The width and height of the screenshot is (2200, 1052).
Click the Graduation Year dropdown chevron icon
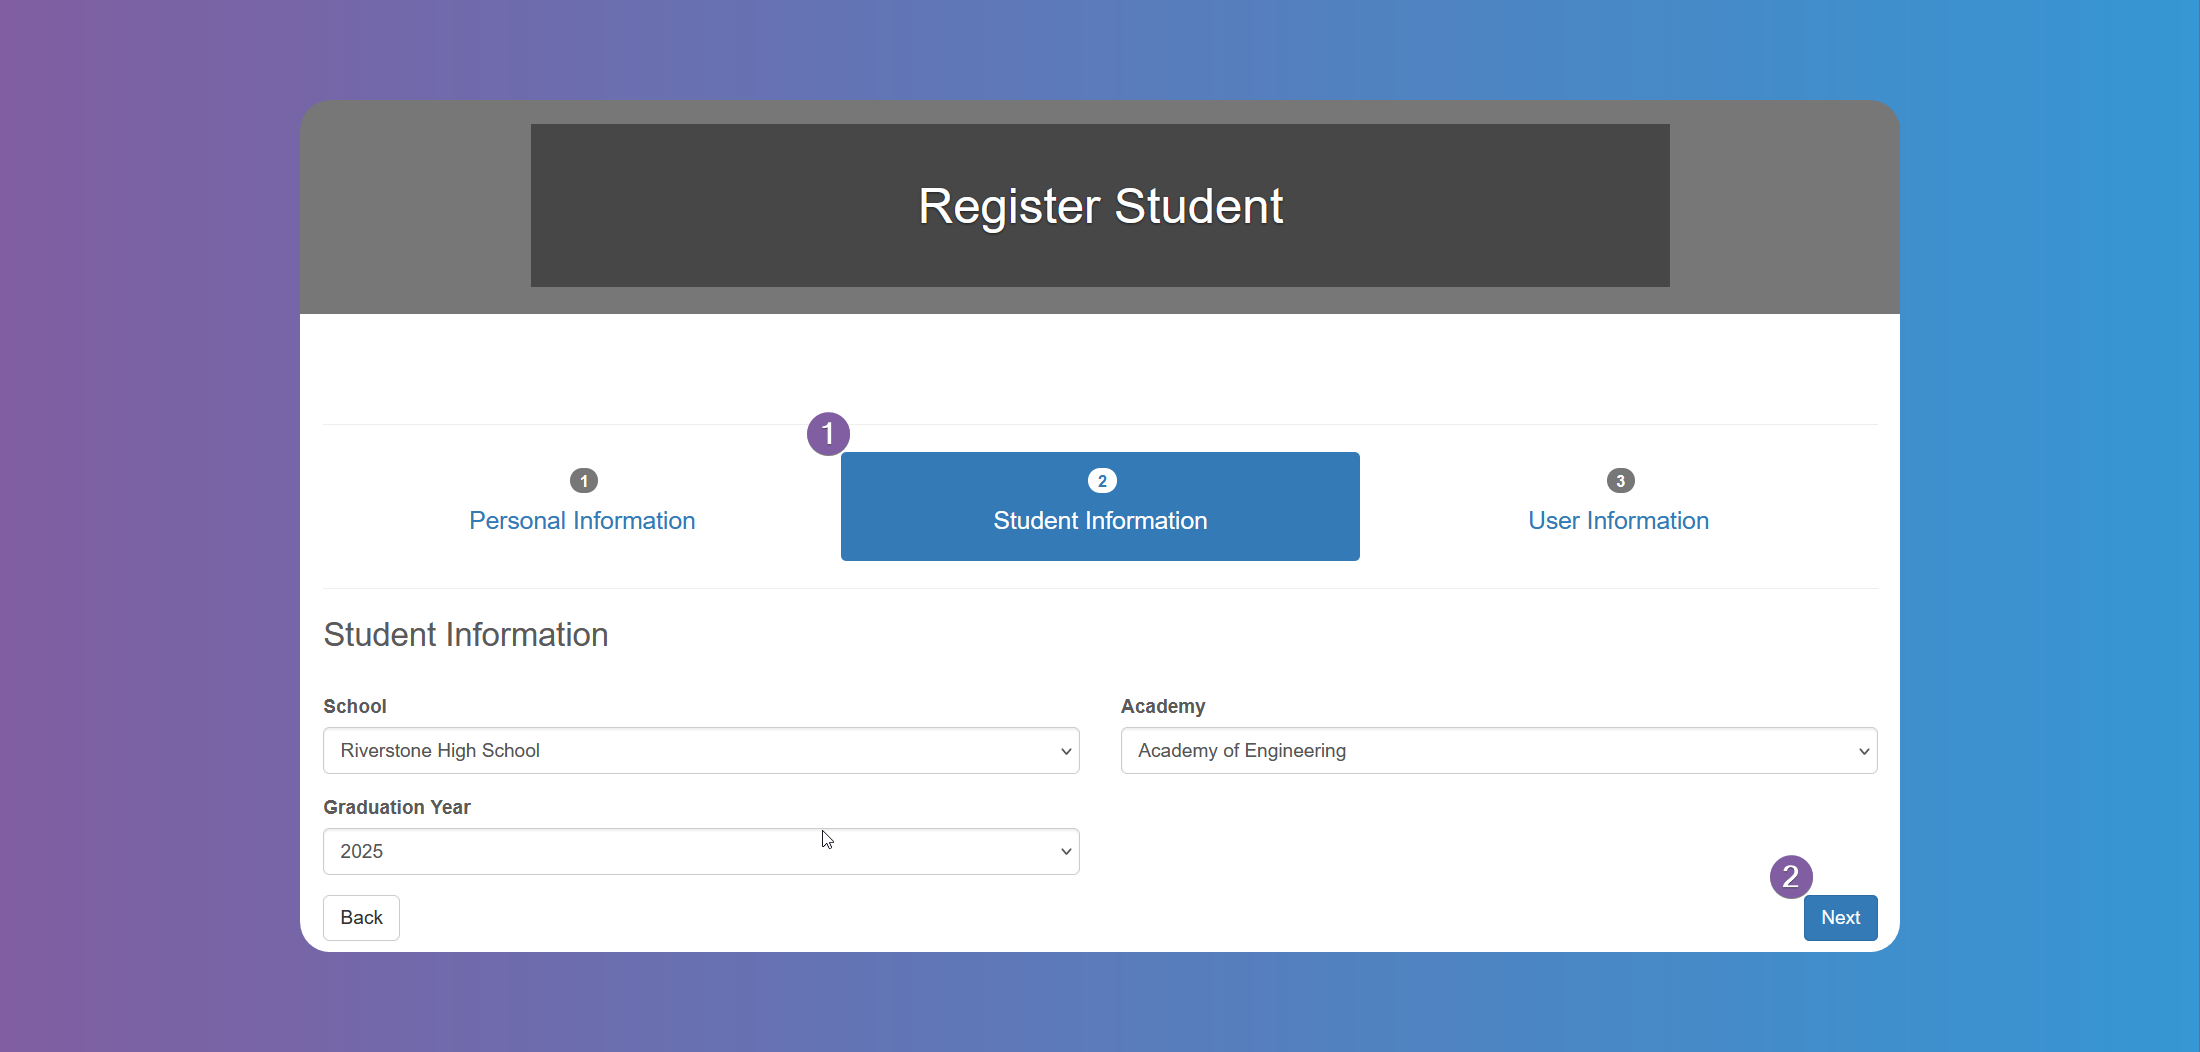1065,851
